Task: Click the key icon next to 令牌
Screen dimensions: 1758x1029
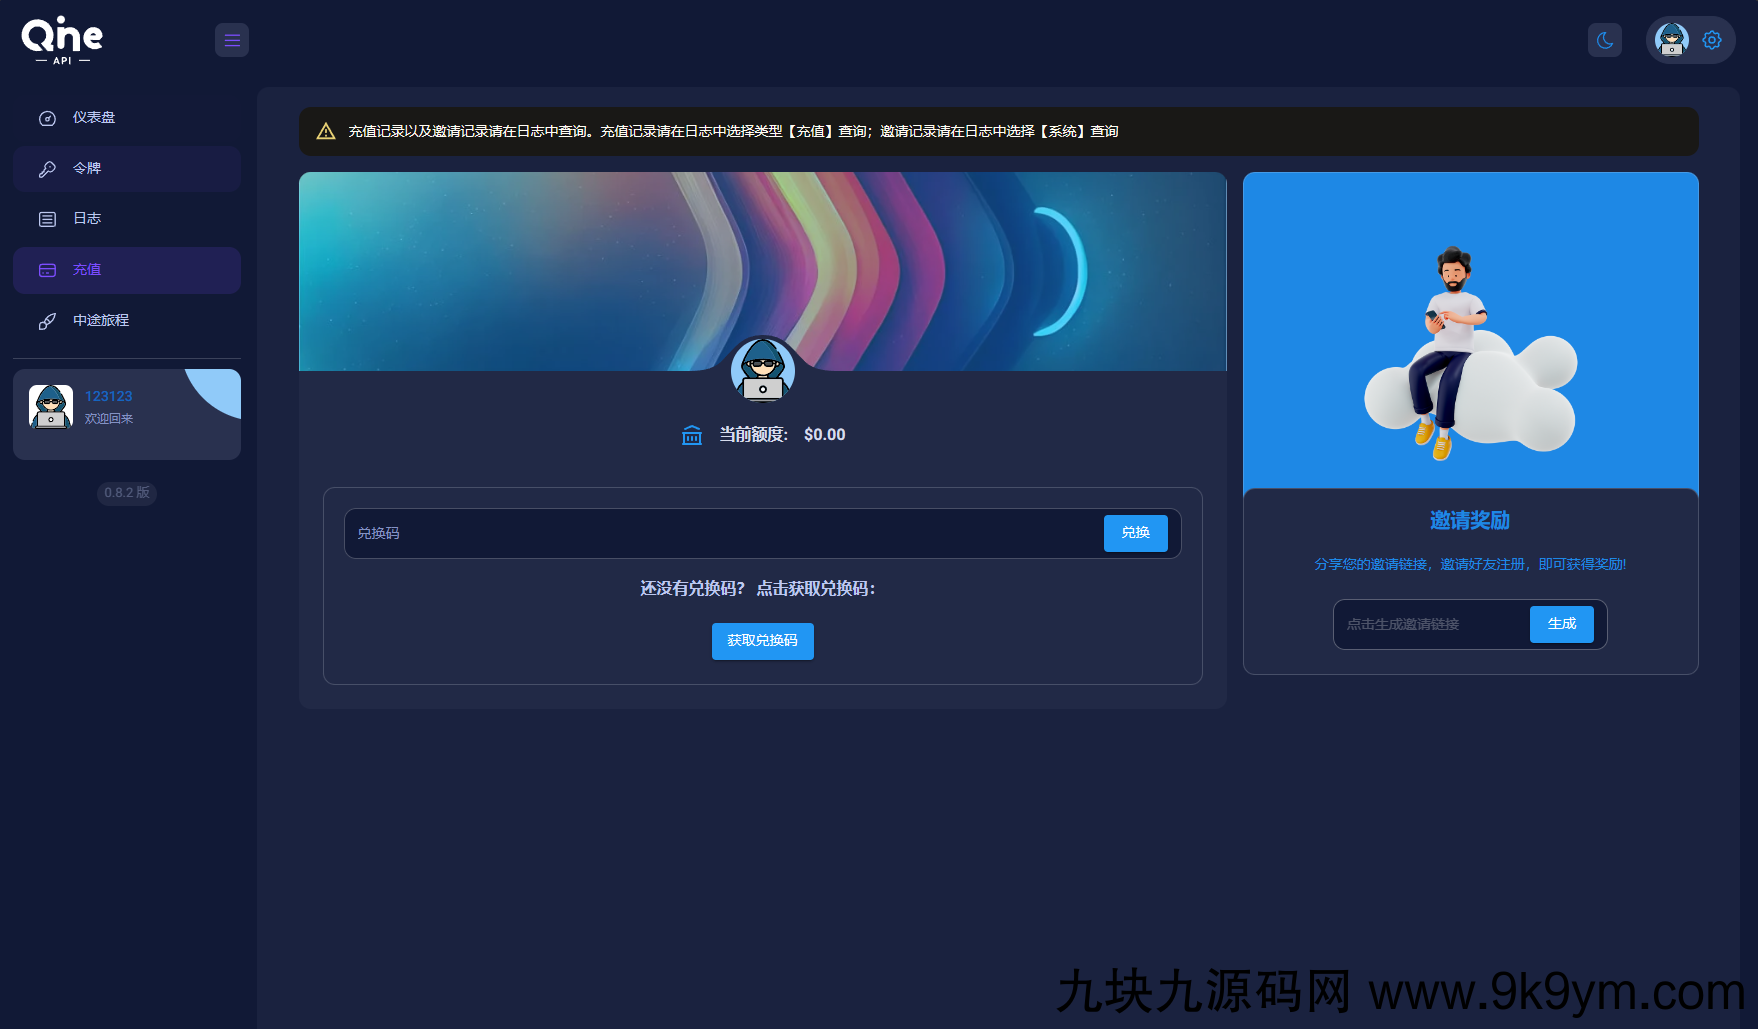Action: tap(47, 169)
